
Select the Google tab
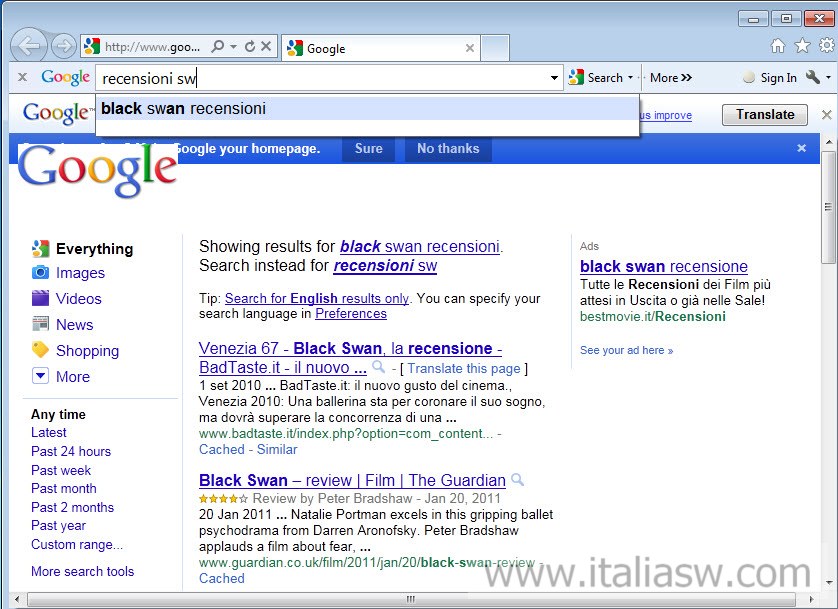(x=381, y=48)
